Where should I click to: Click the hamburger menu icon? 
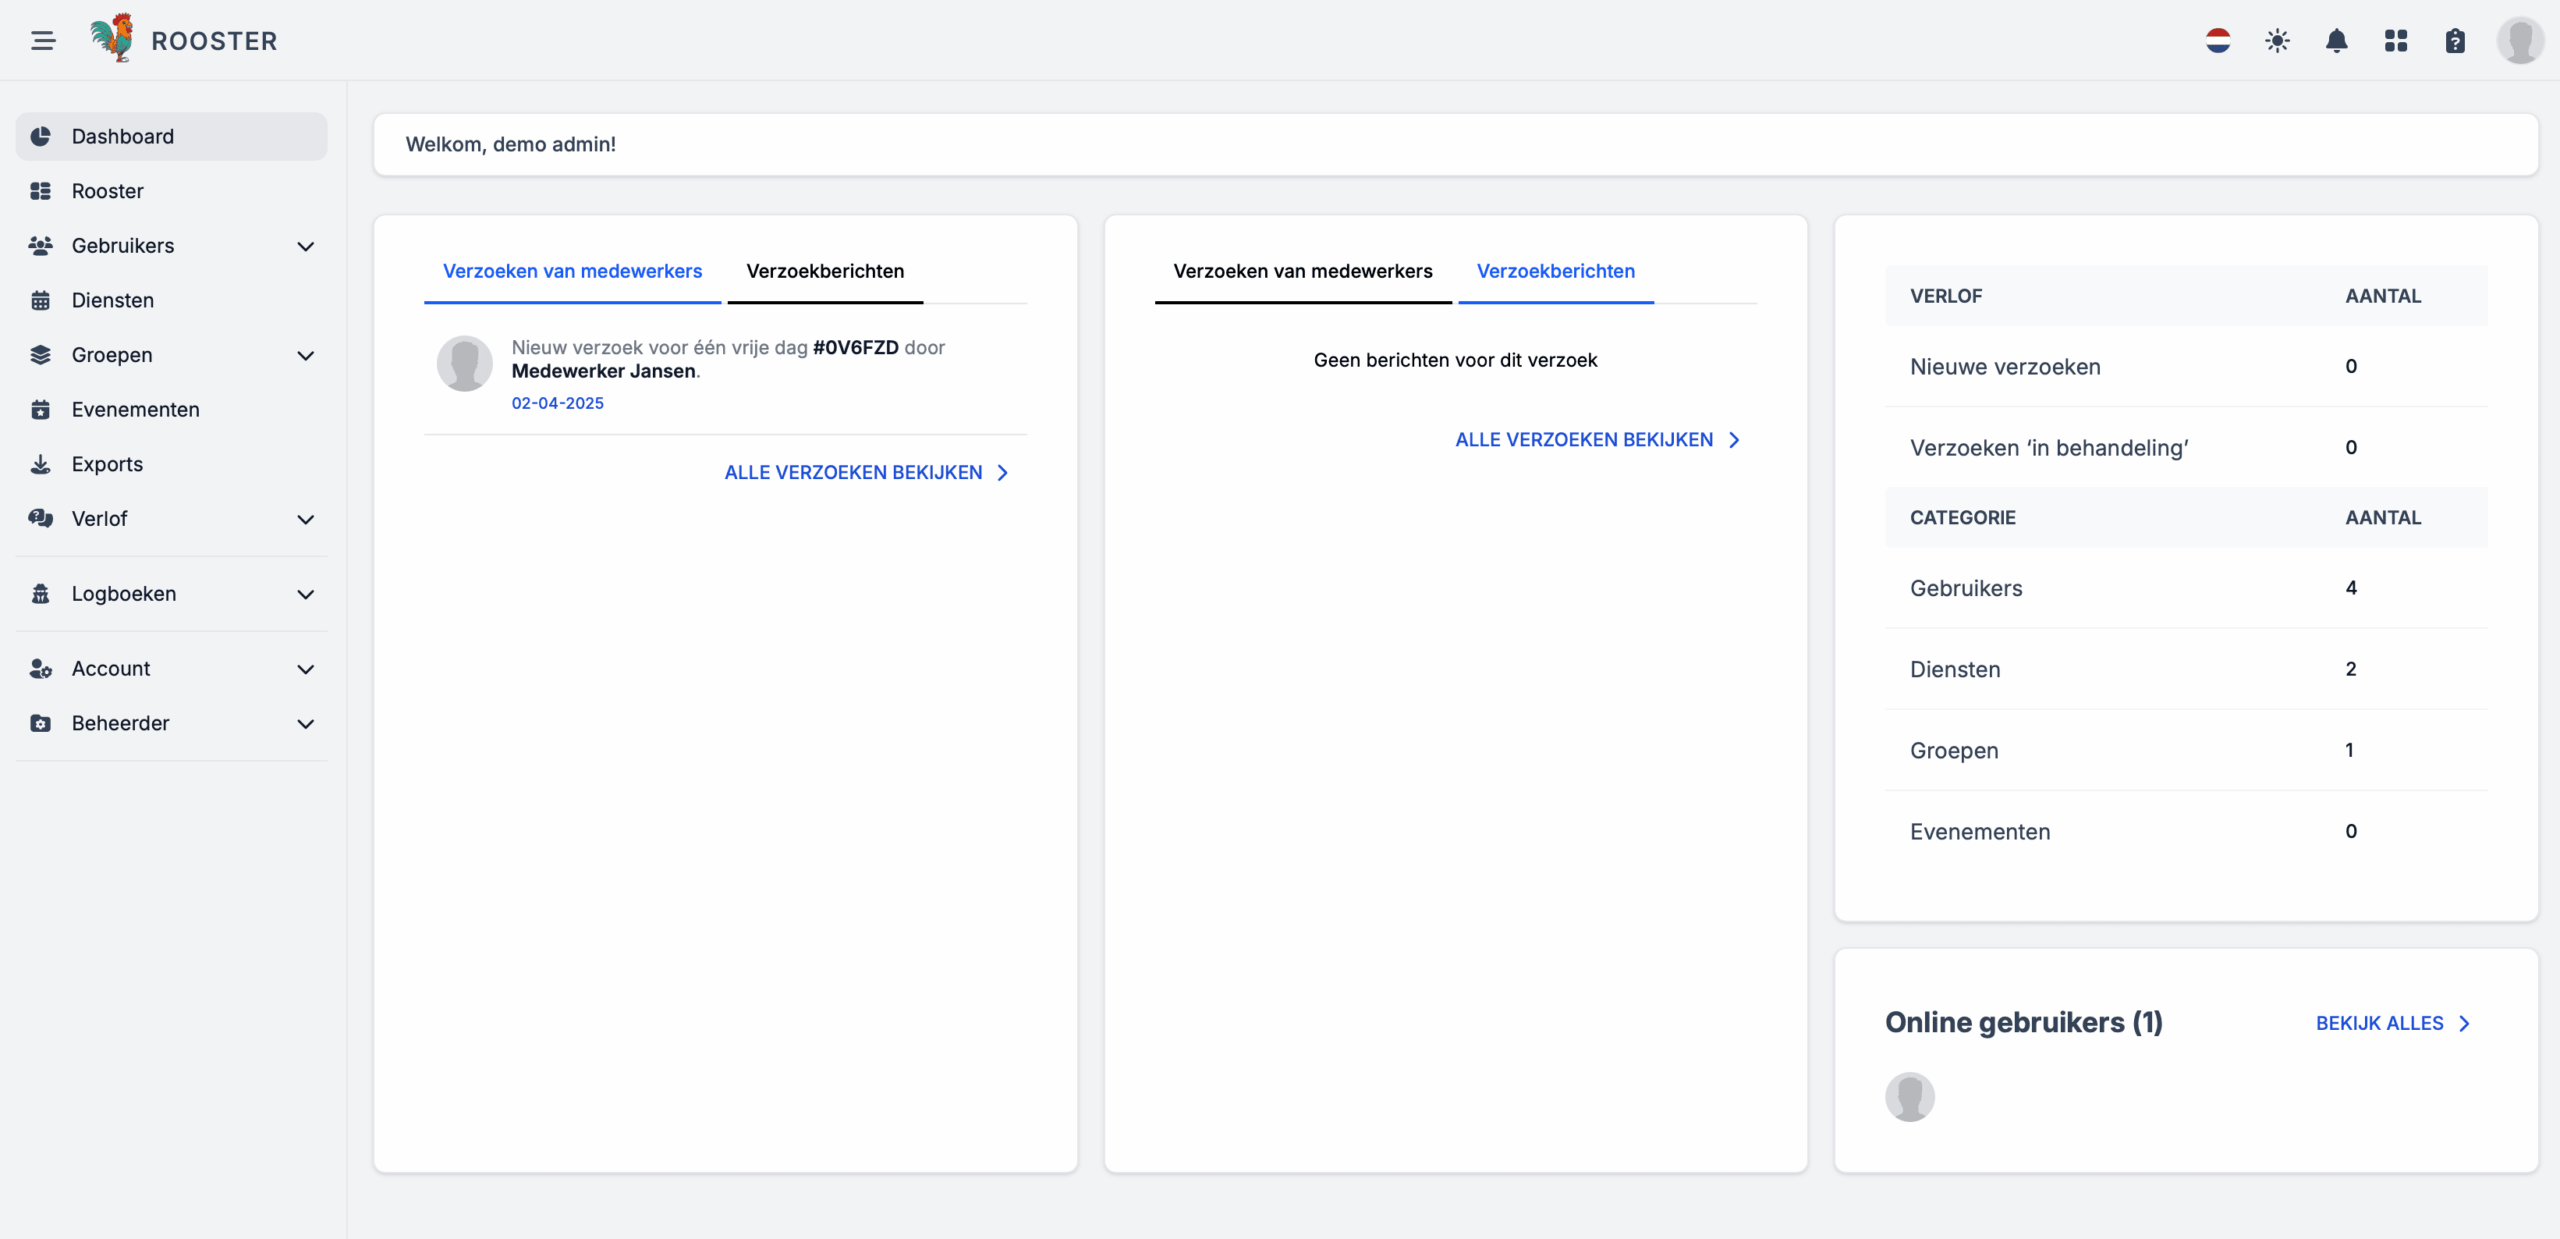pyautogui.click(x=43, y=41)
